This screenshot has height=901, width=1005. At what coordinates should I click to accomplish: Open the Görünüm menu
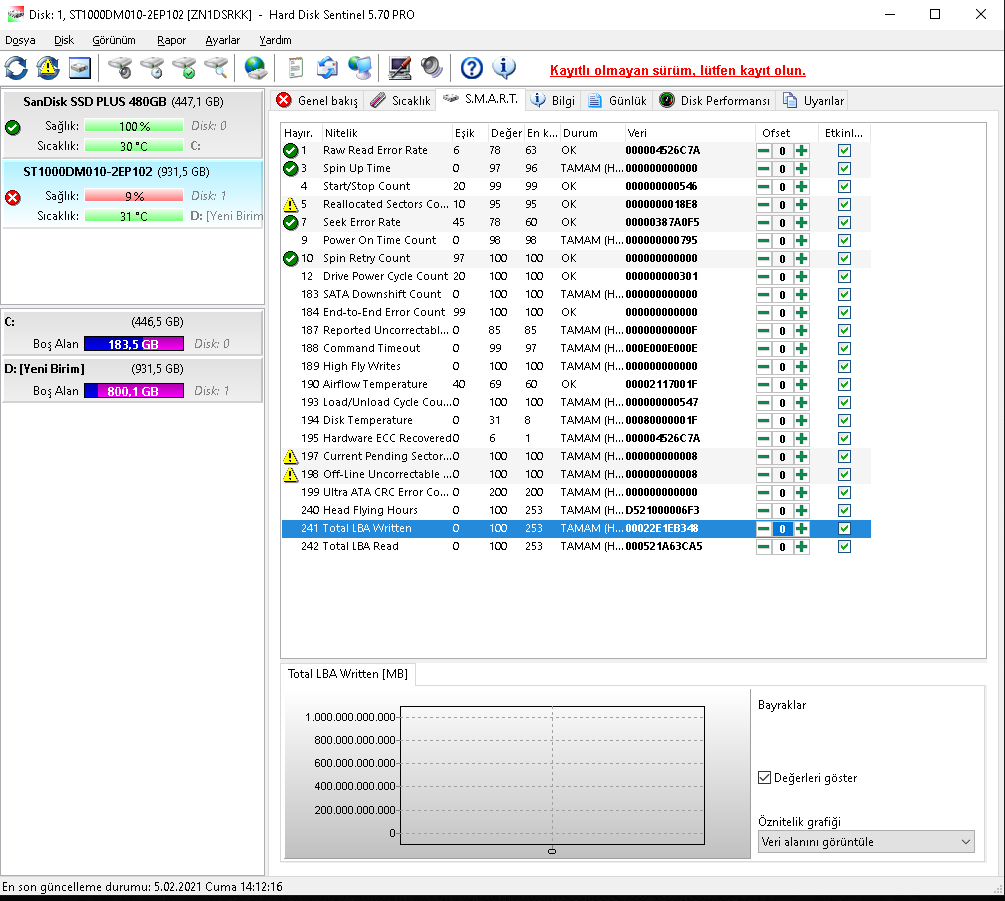113,40
